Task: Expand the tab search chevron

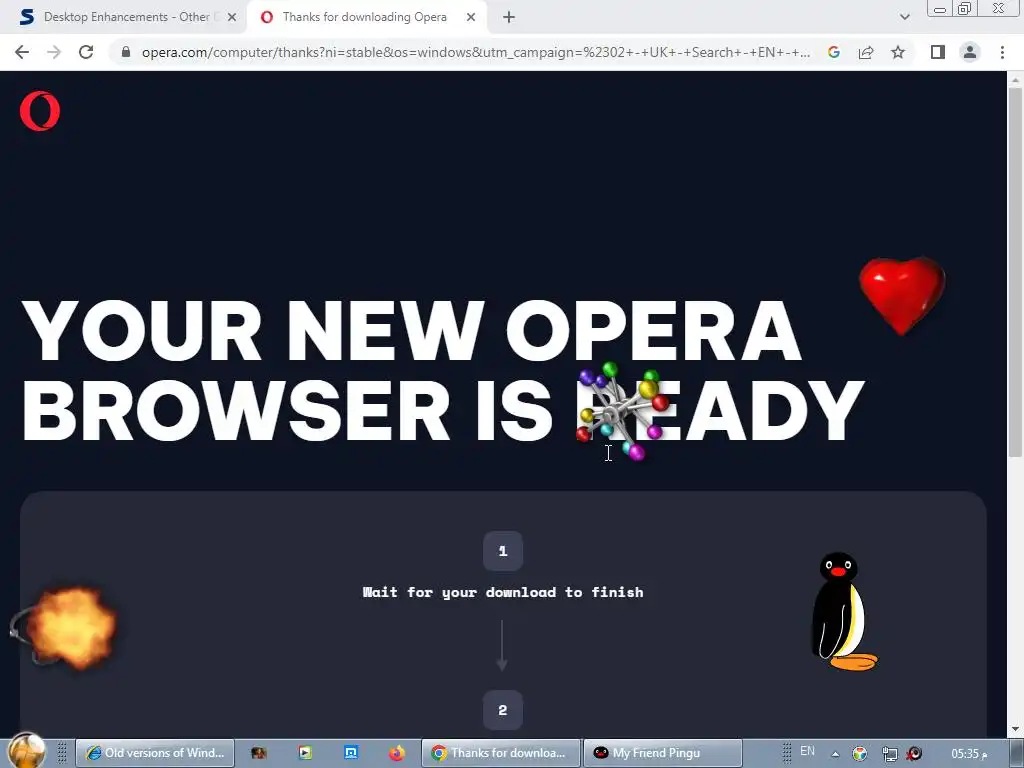Action: pyautogui.click(x=904, y=18)
